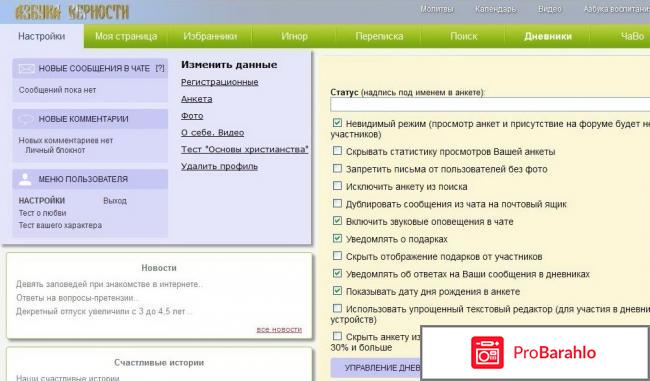Check Исключить анкету из поиска
Image resolution: width=650 pixels, height=381 pixels.
pyautogui.click(x=337, y=186)
